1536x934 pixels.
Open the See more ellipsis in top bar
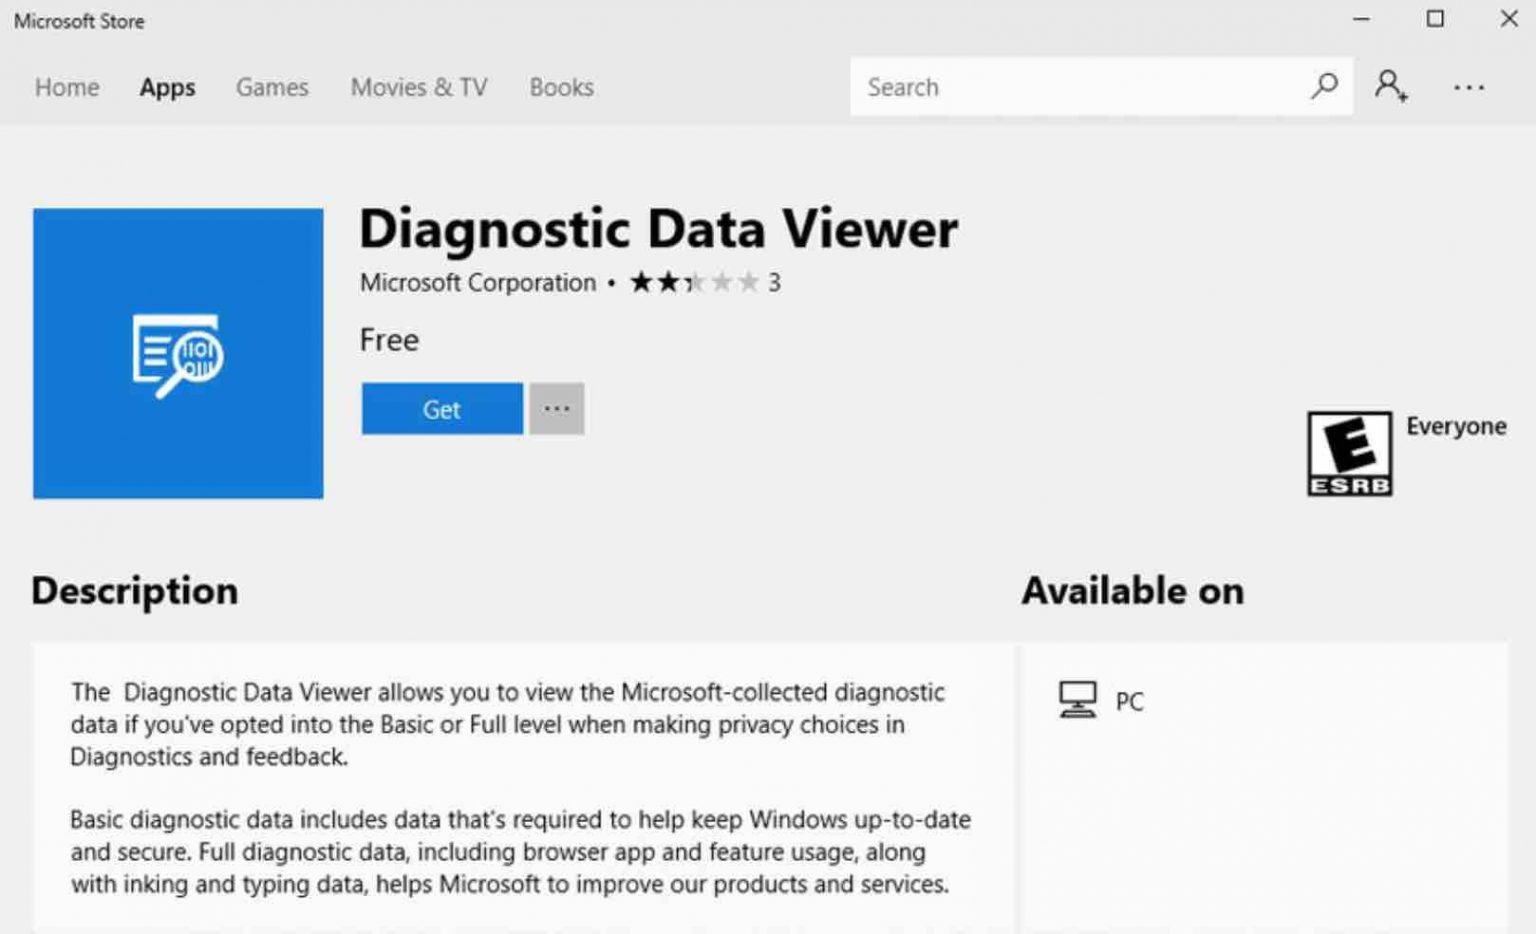tap(1468, 87)
